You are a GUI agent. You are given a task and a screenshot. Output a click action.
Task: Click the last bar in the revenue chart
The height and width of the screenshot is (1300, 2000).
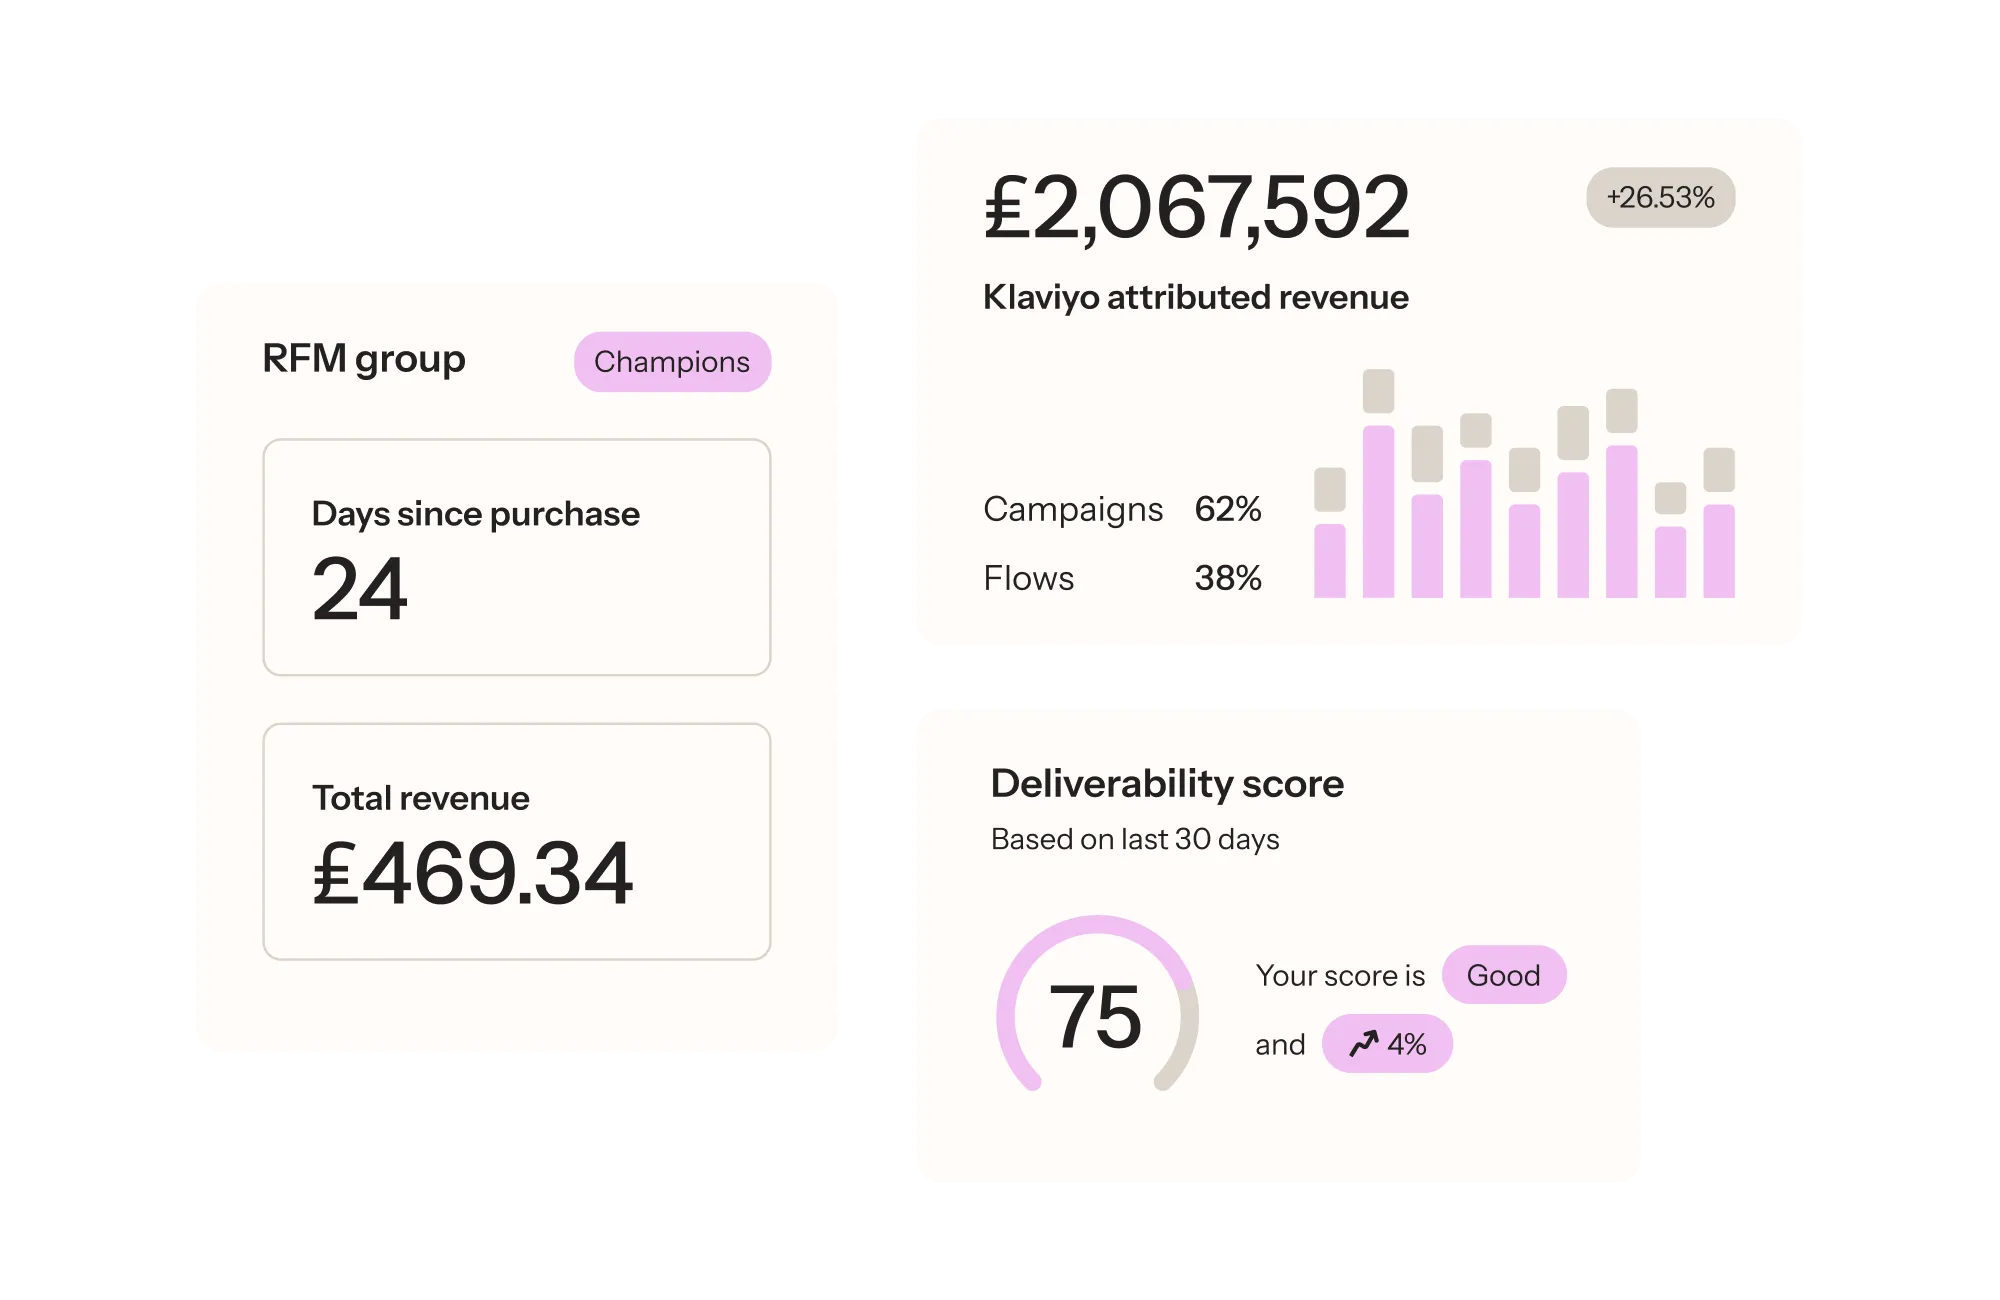[x=1718, y=540]
